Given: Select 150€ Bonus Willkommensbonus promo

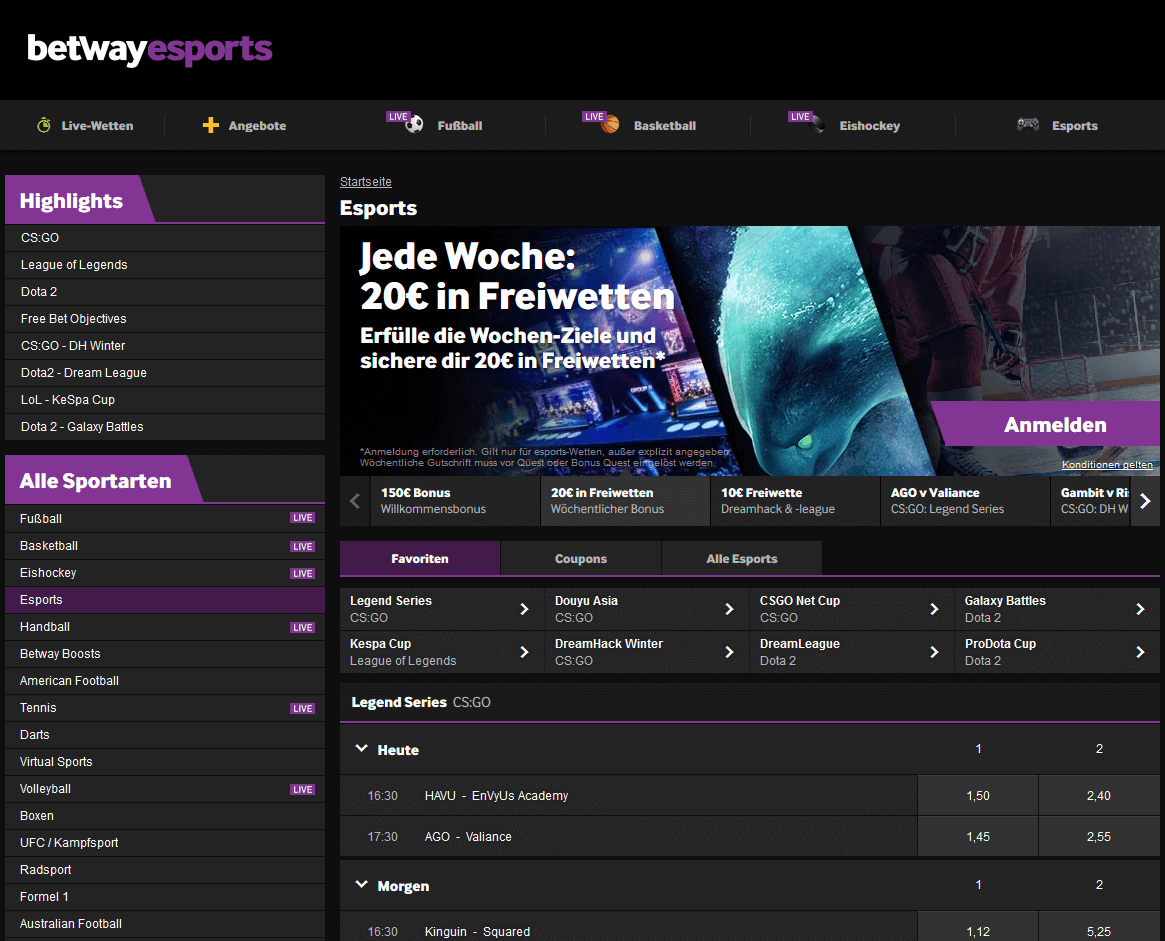Looking at the screenshot, I should (455, 501).
